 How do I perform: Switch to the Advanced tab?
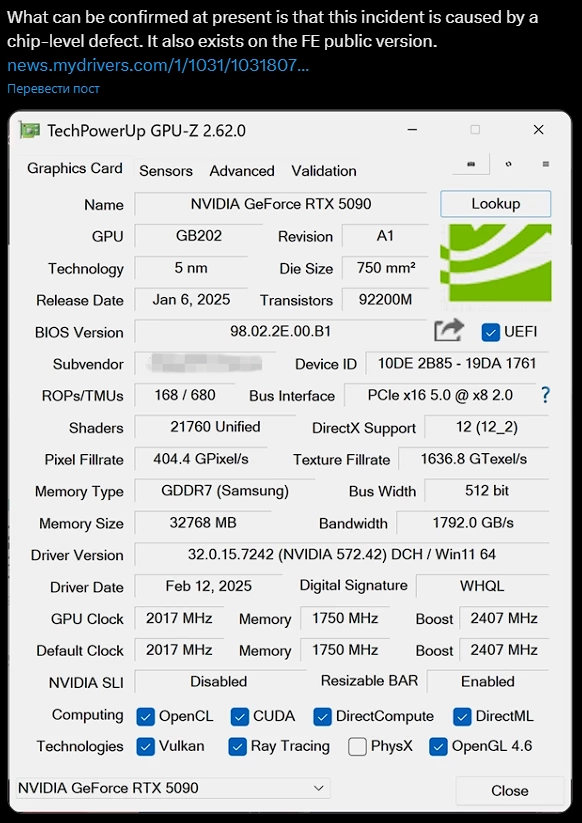(x=242, y=171)
